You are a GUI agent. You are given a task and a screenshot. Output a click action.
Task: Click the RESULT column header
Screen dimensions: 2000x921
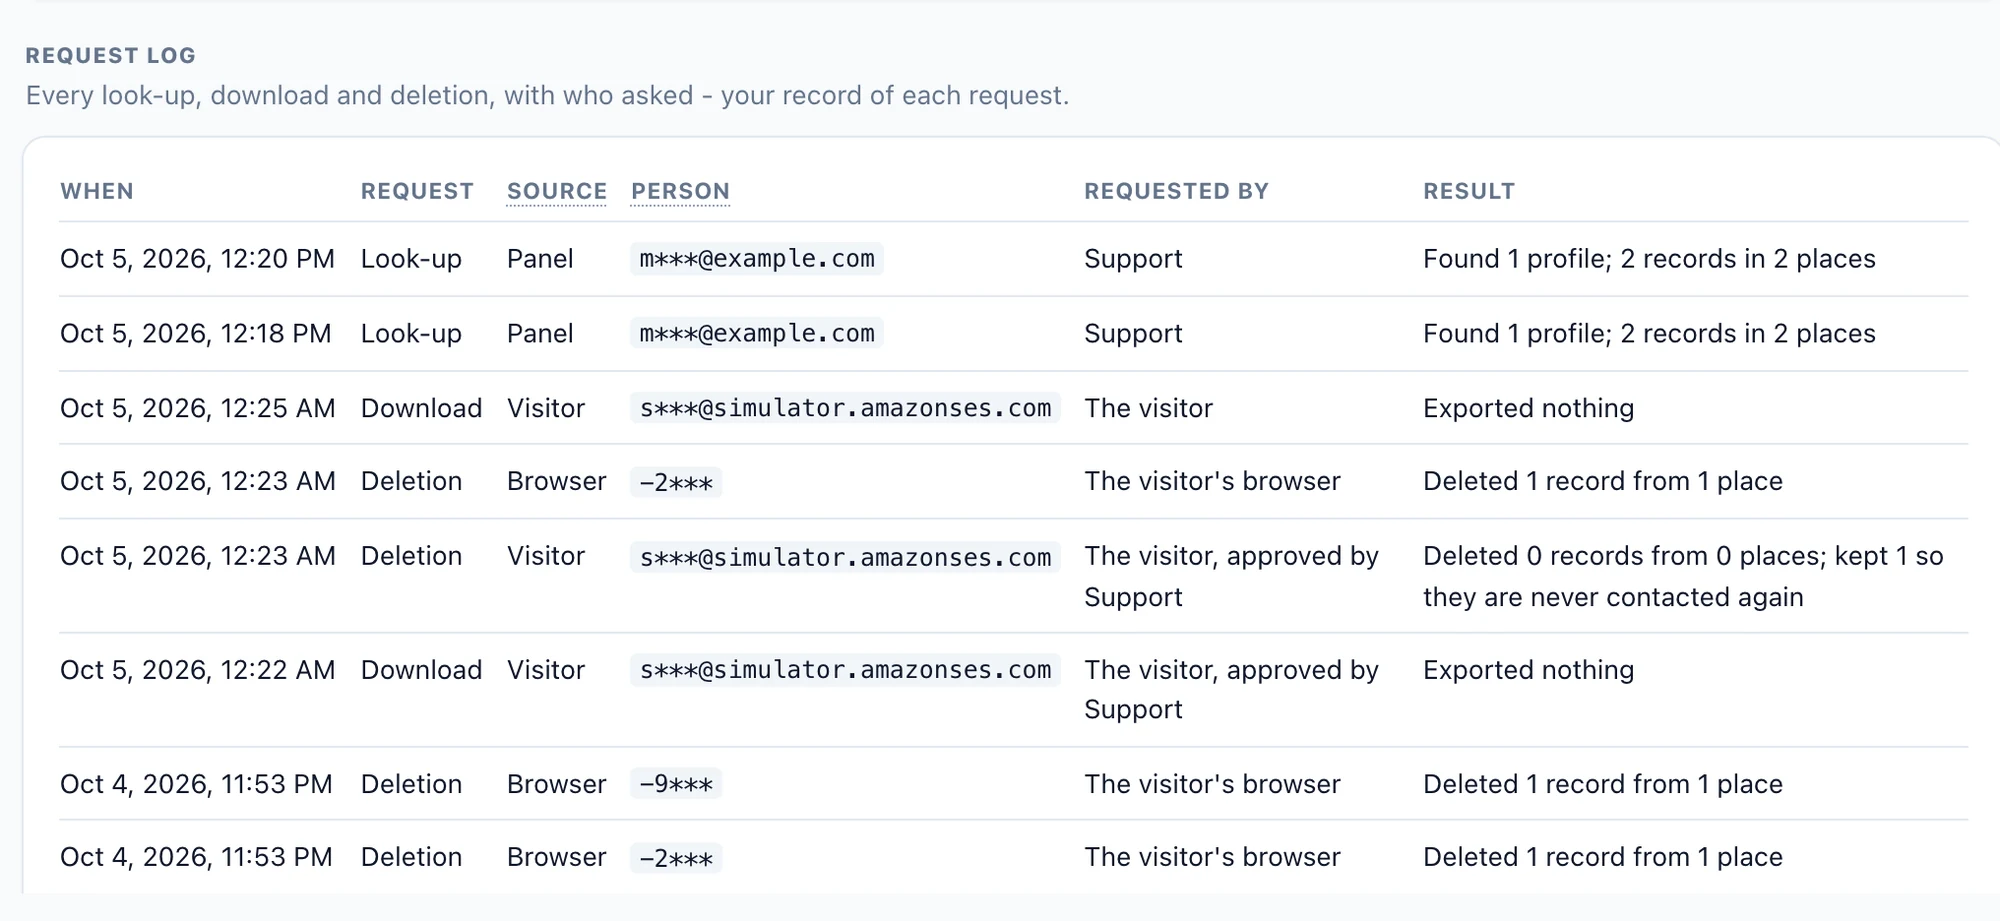click(x=1469, y=191)
